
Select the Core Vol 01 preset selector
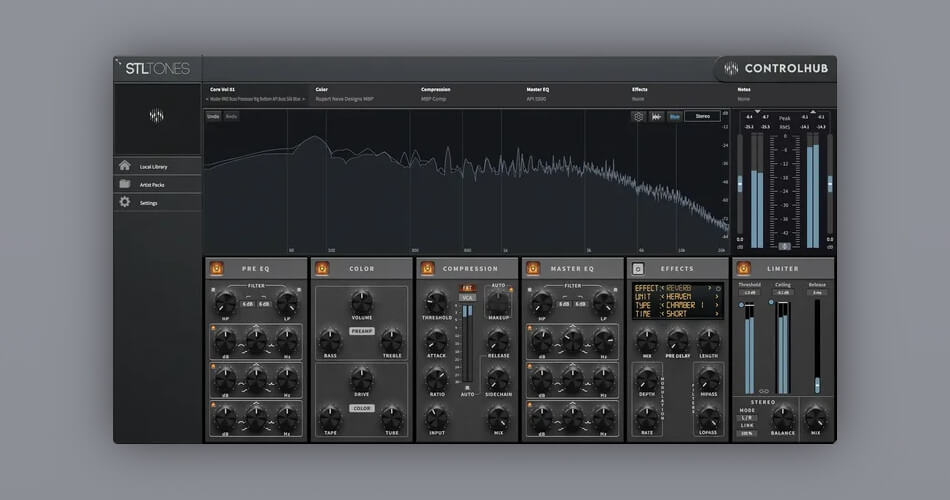[256, 94]
